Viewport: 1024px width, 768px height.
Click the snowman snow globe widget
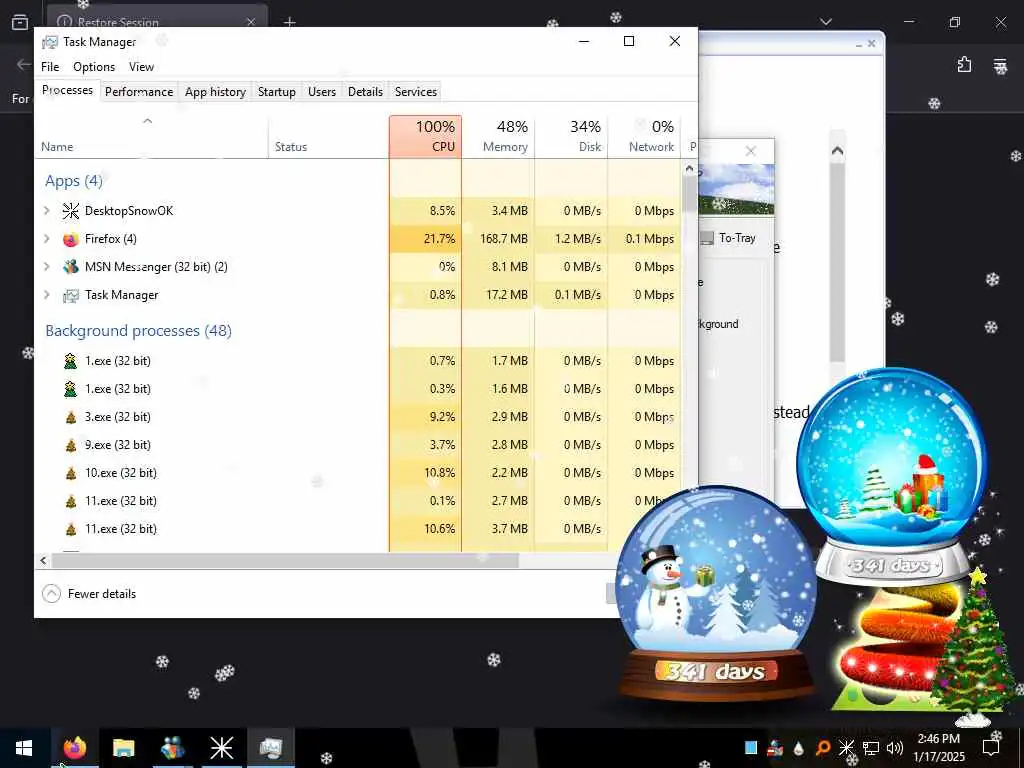(716, 594)
